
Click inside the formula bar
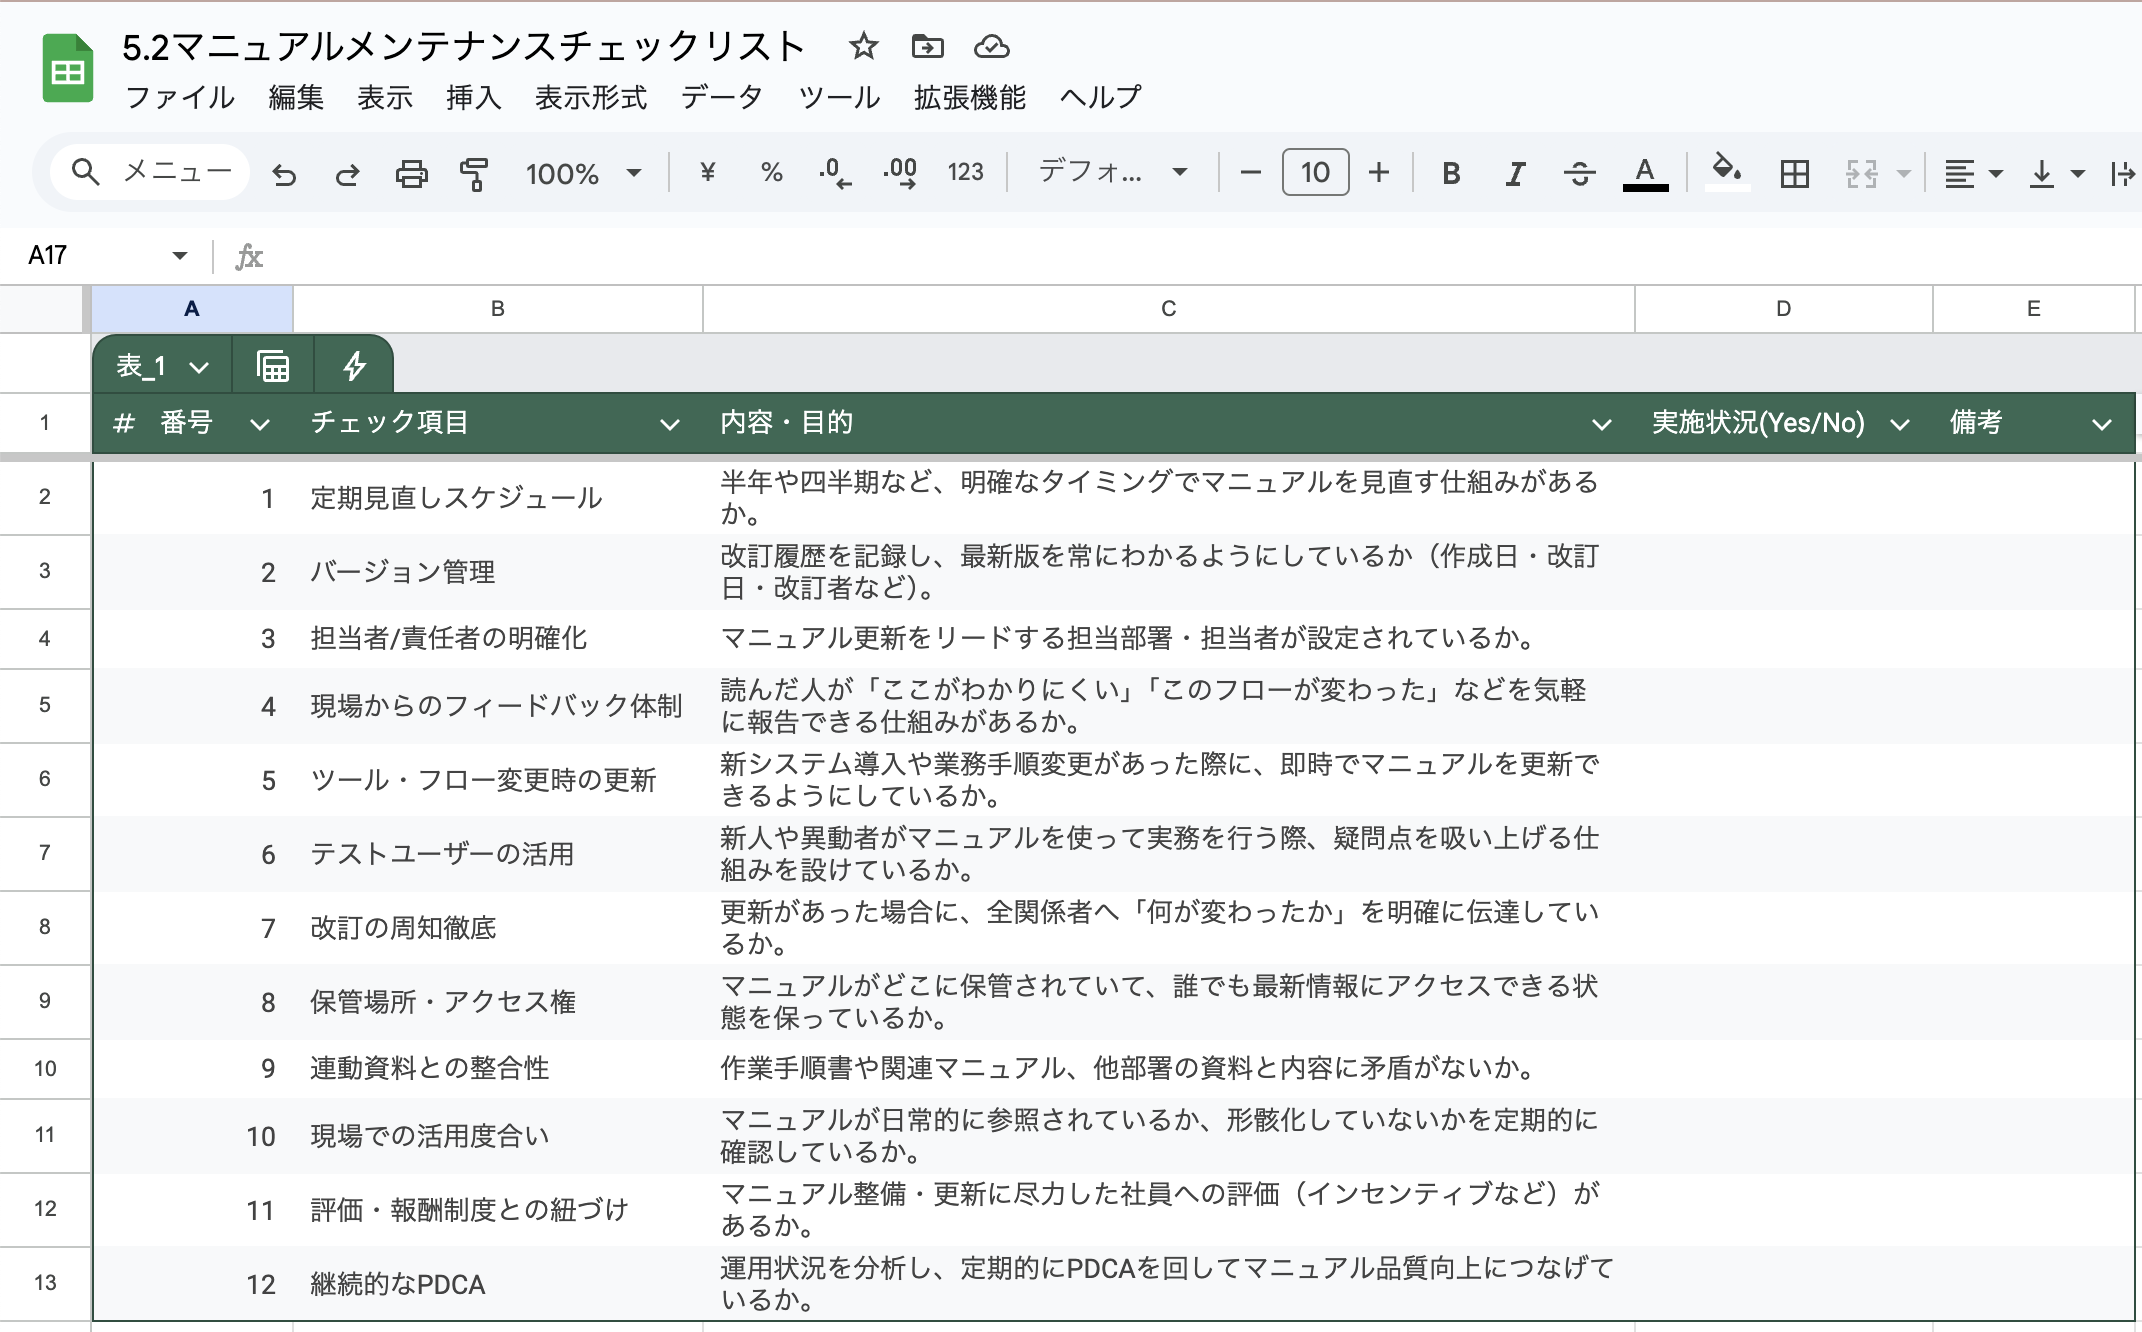(x=700, y=255)
